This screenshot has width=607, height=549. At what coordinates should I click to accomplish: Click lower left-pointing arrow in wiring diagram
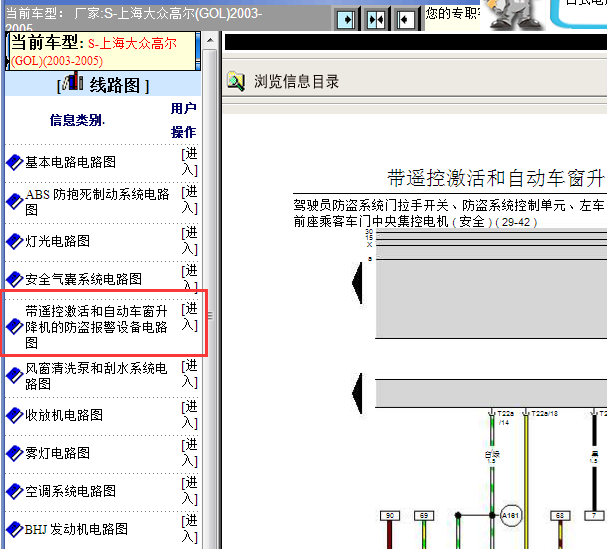[357, 394]
